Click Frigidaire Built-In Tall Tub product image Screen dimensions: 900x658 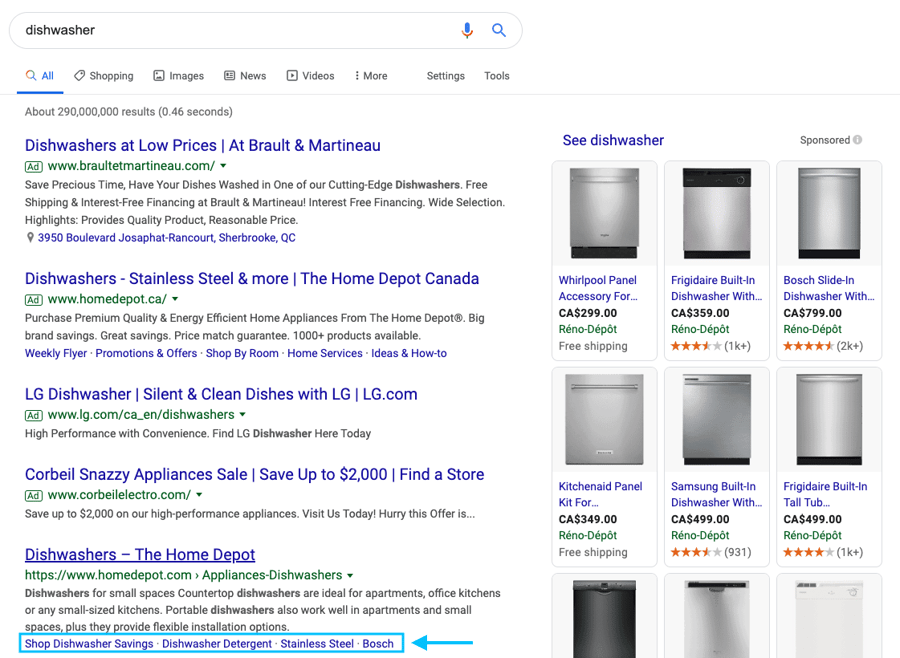829,419
